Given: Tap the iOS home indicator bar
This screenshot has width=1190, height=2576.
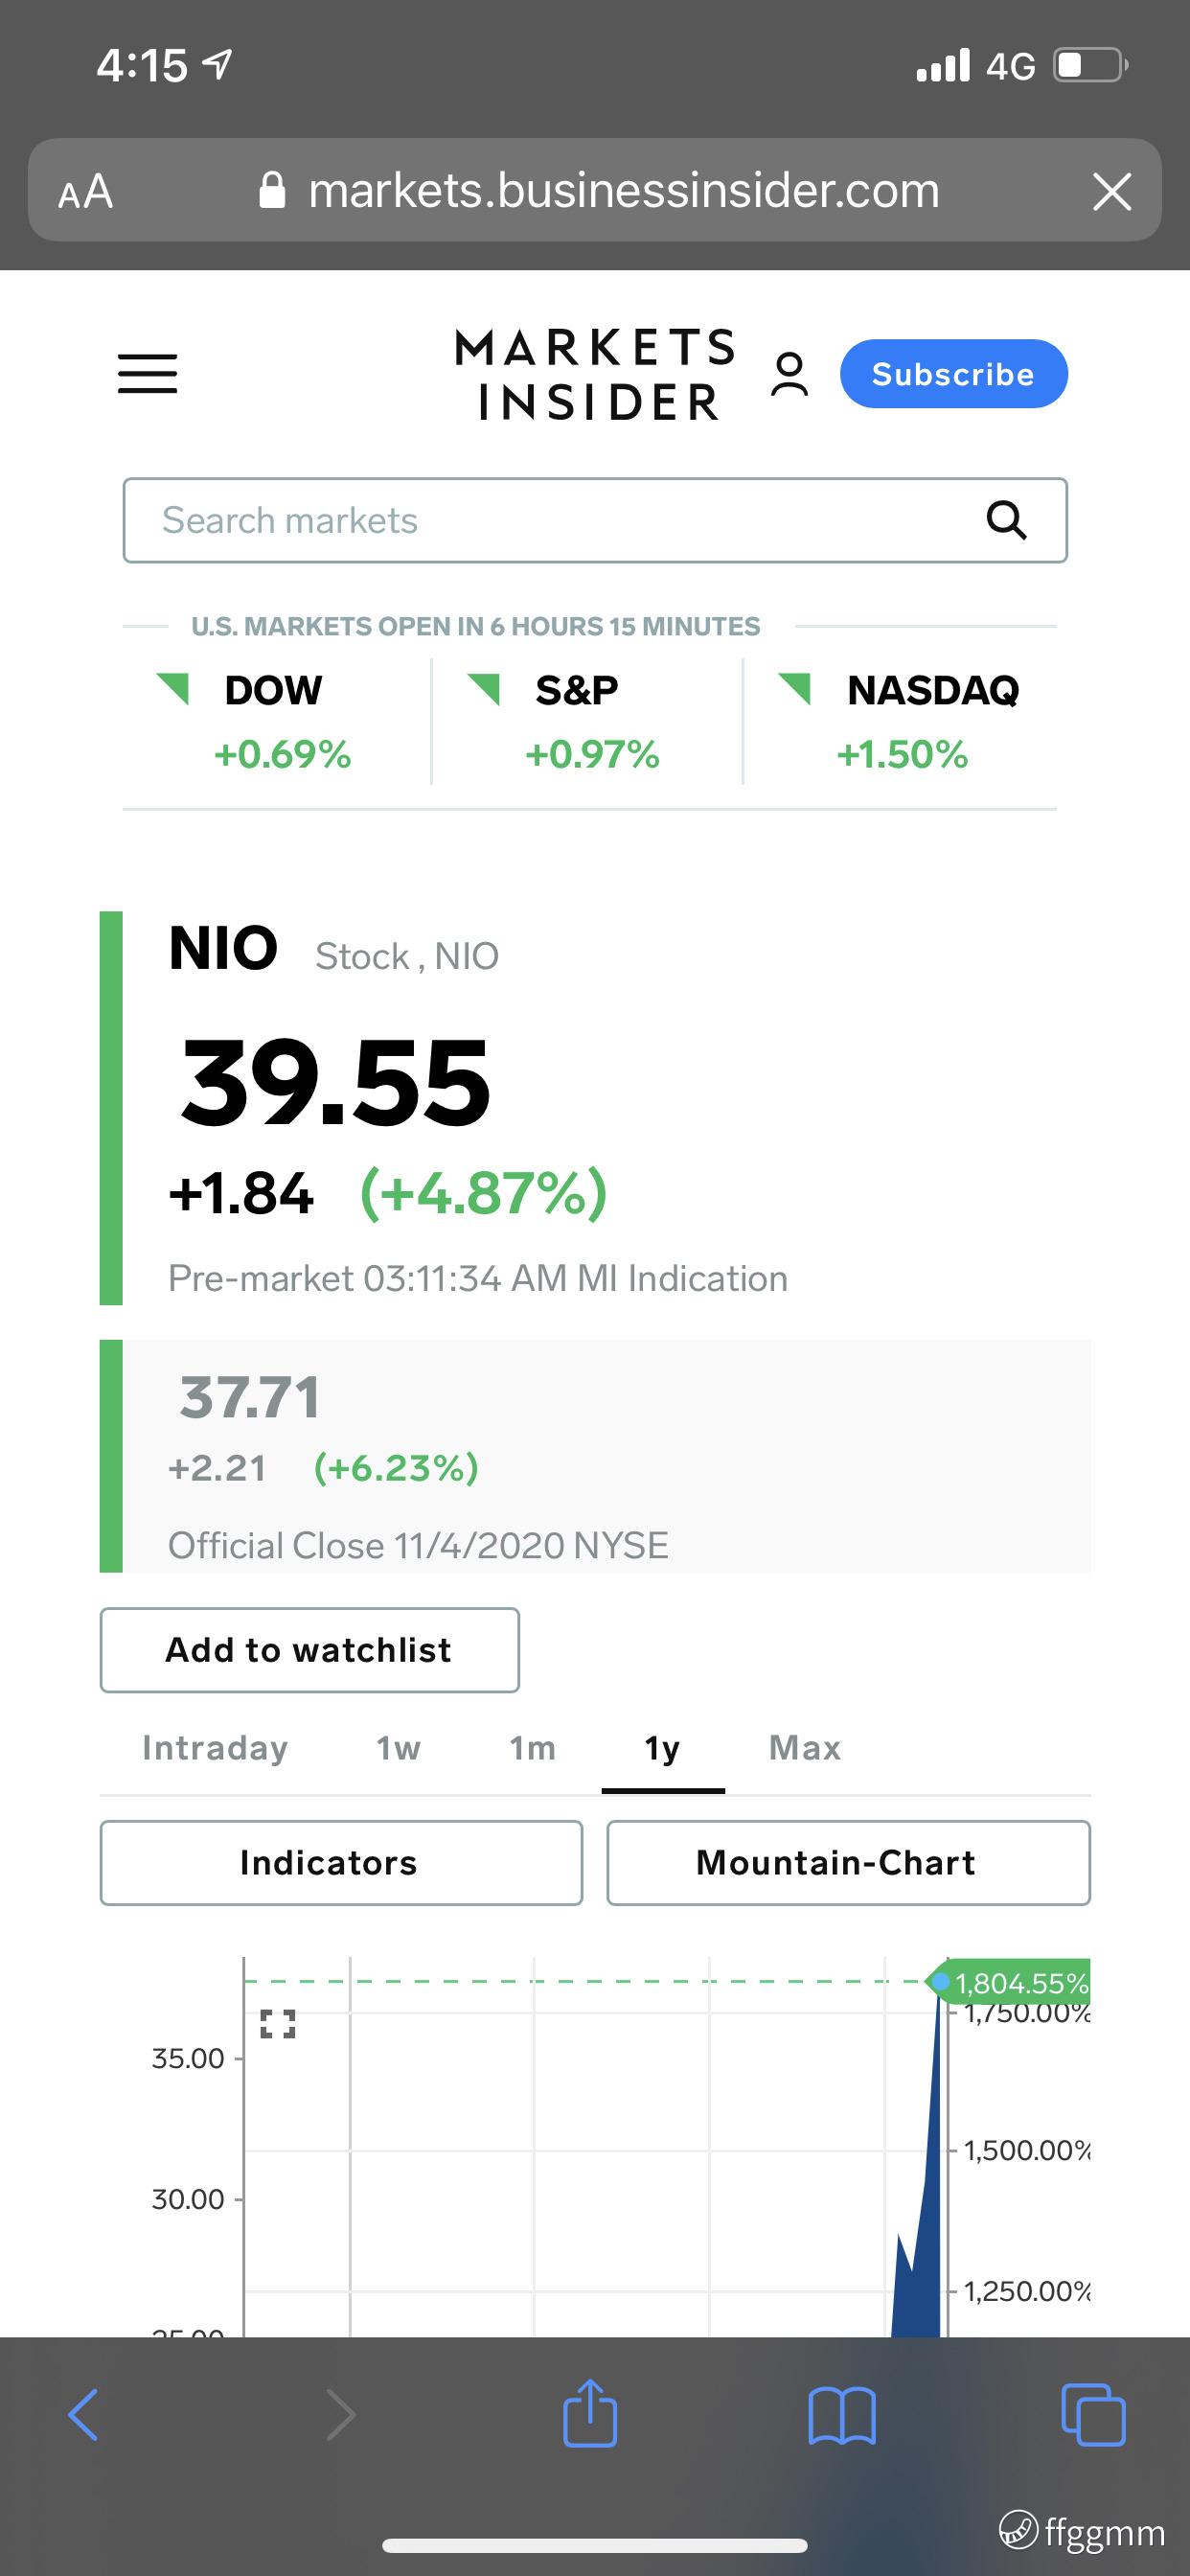Looking at the screenshot, I should 595,2546.
